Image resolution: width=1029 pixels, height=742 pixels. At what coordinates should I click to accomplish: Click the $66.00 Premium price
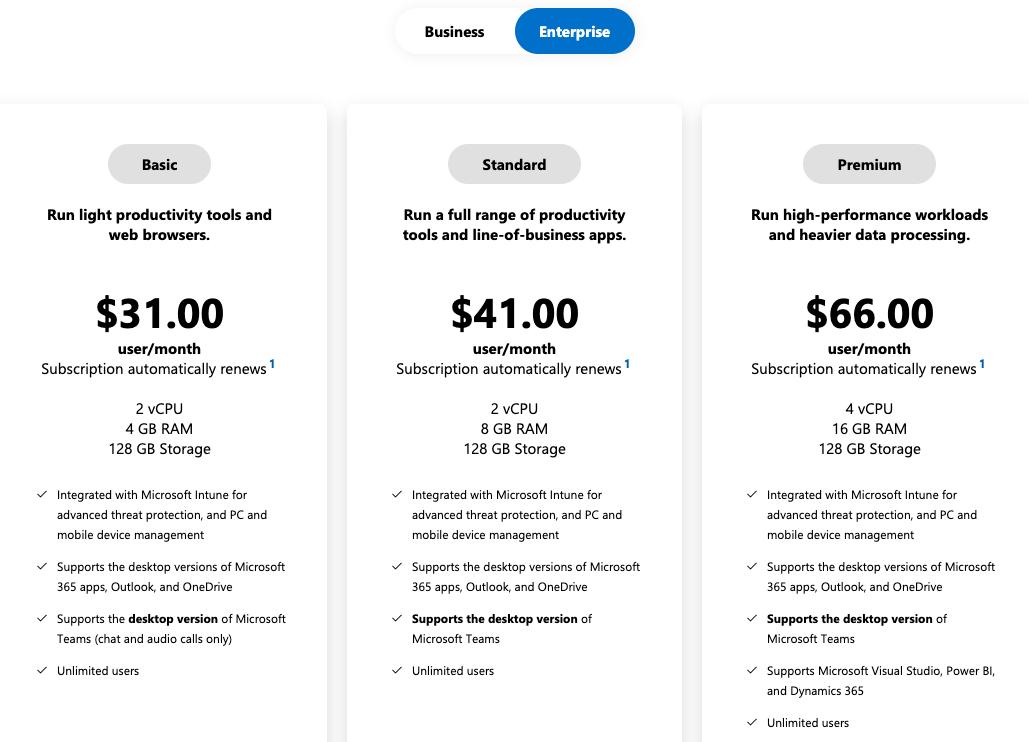pos(869,313)
